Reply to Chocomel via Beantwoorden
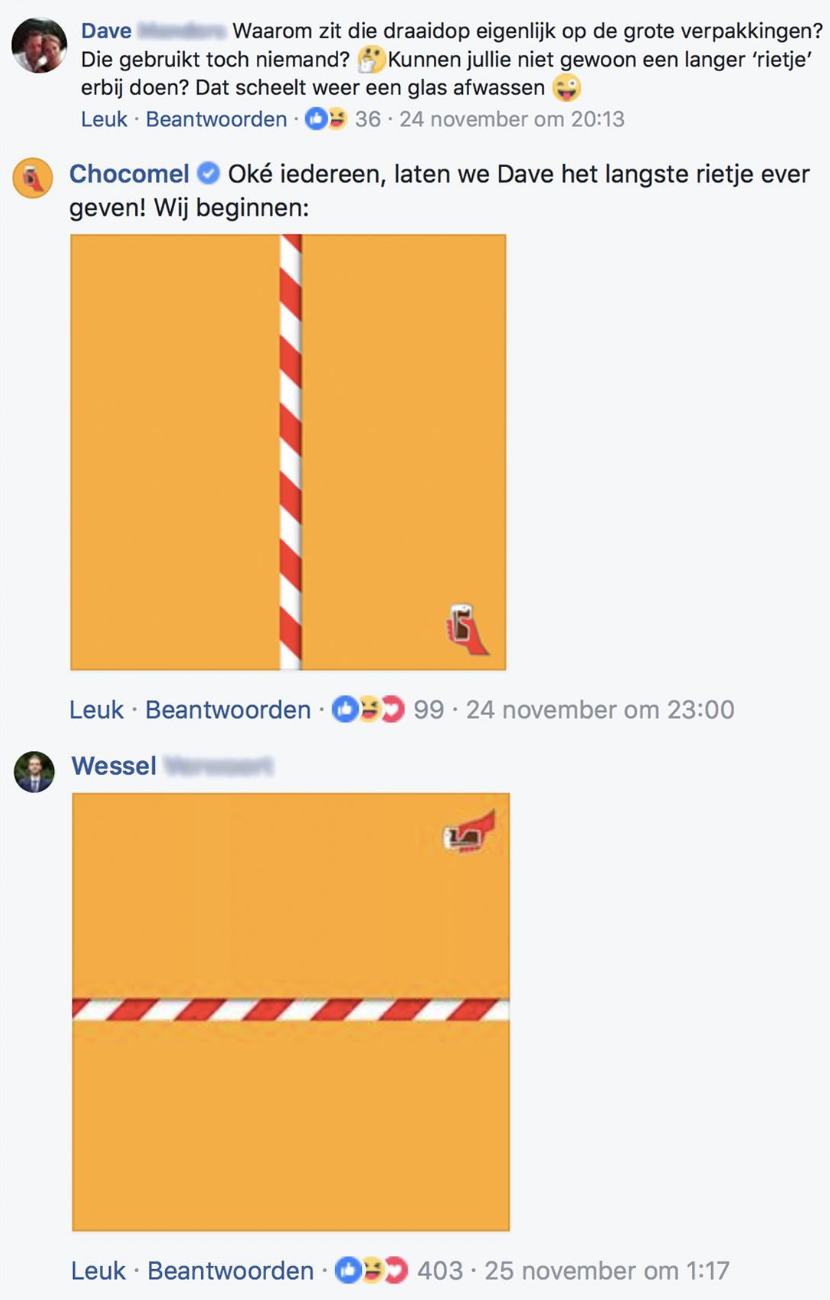 click(x=228, y=710)
